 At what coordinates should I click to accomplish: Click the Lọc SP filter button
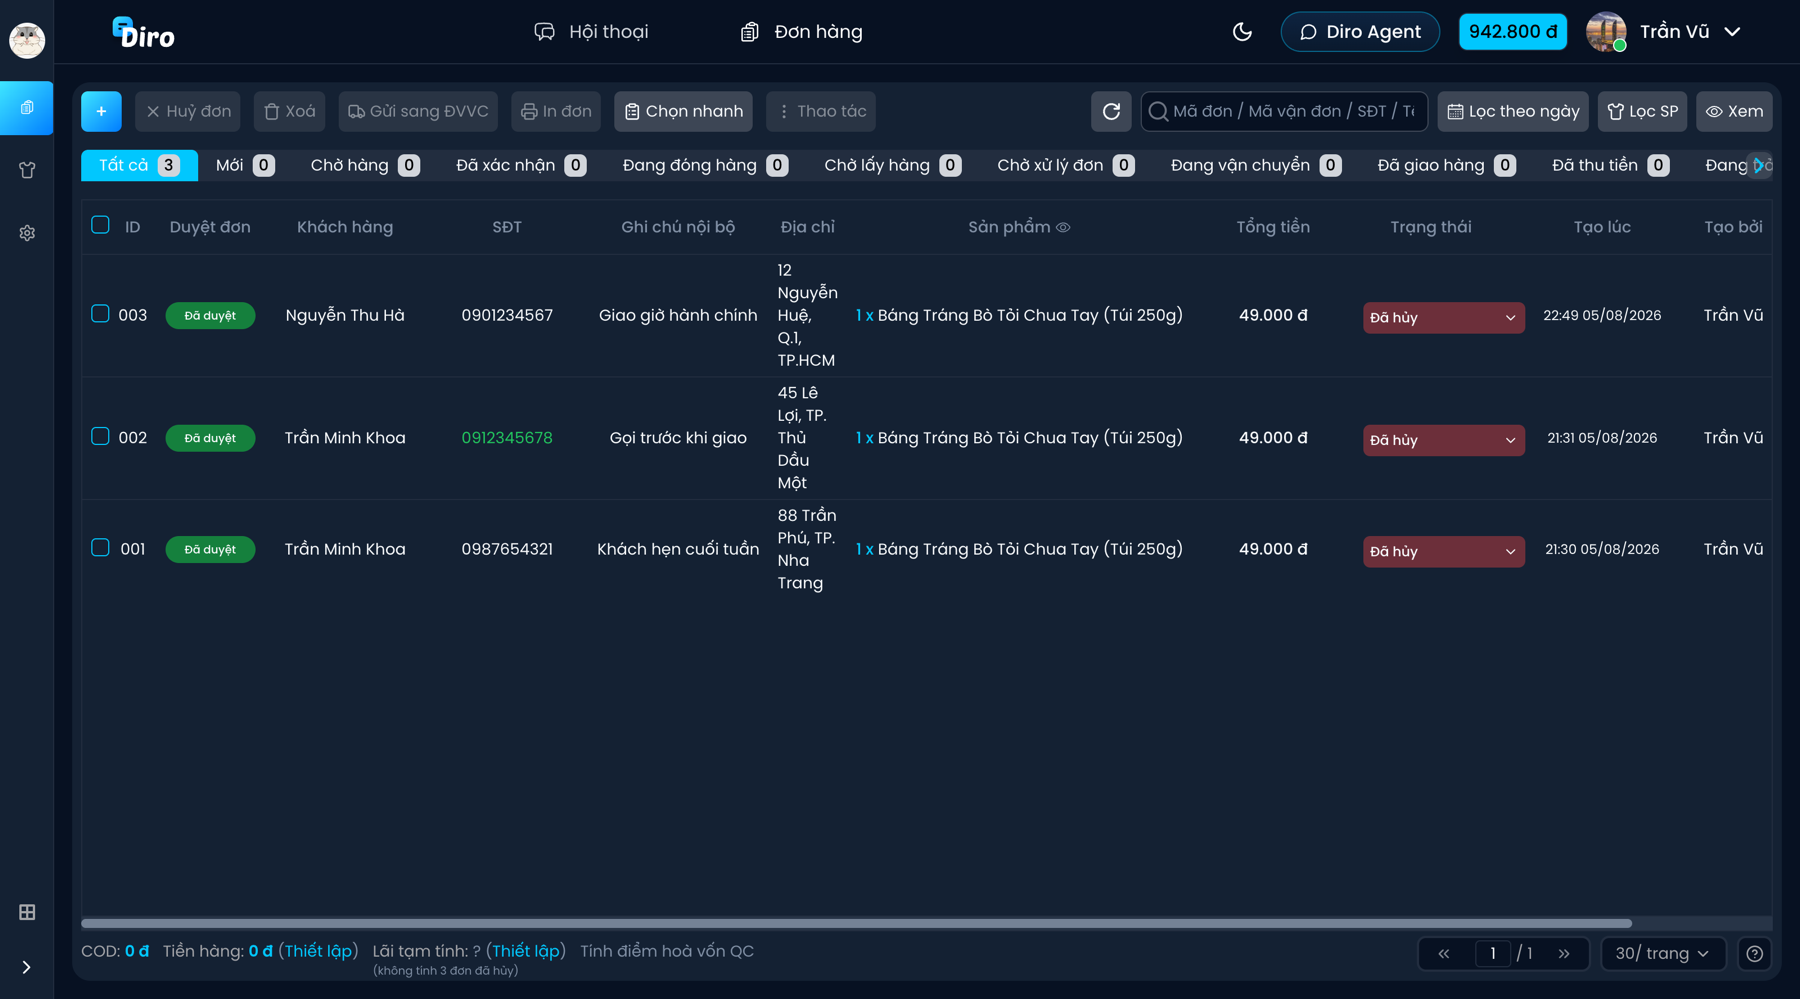coord(1642,111)
